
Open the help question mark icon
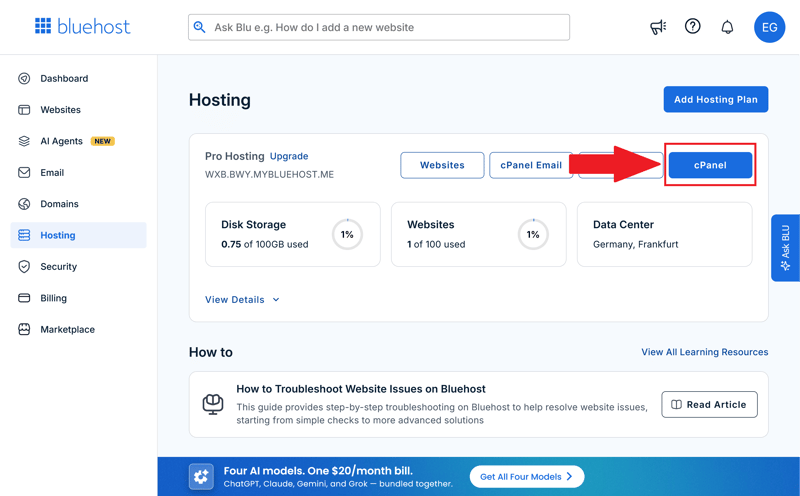click(x=692, y=26)
